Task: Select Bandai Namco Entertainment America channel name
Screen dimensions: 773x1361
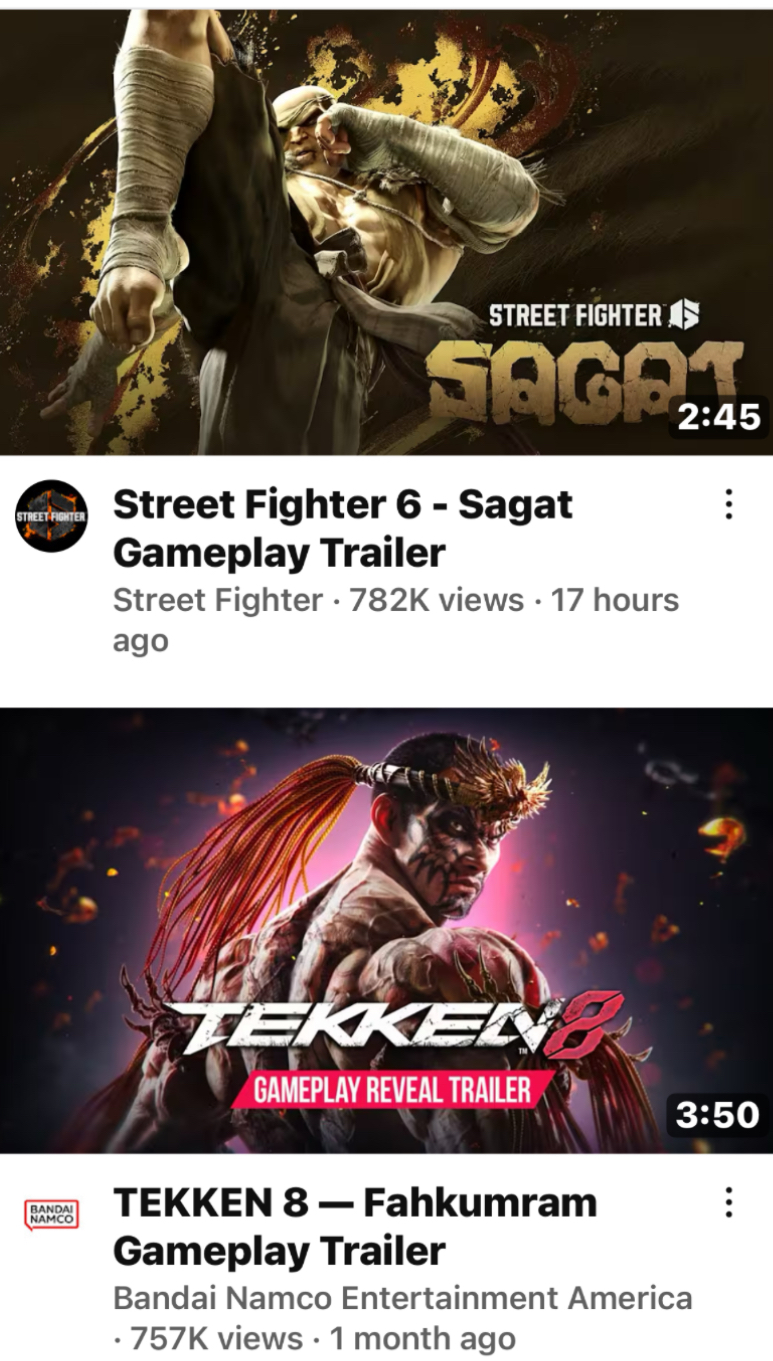Action: [x=403, y=1298]
